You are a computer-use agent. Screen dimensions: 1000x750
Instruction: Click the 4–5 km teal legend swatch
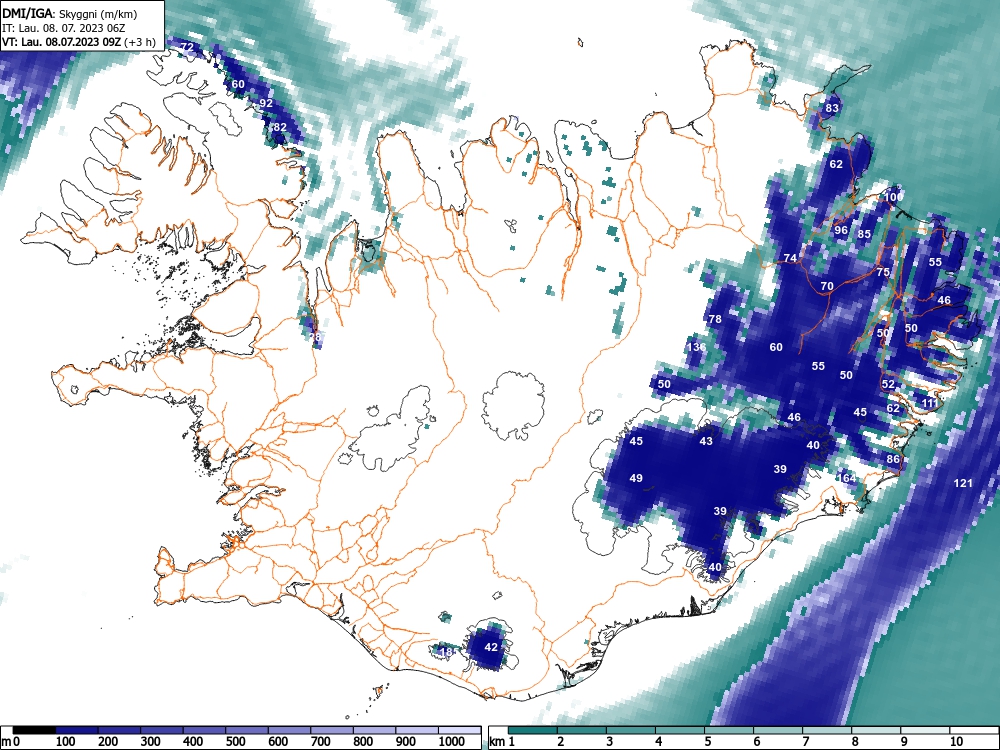(x=680, y=730)
